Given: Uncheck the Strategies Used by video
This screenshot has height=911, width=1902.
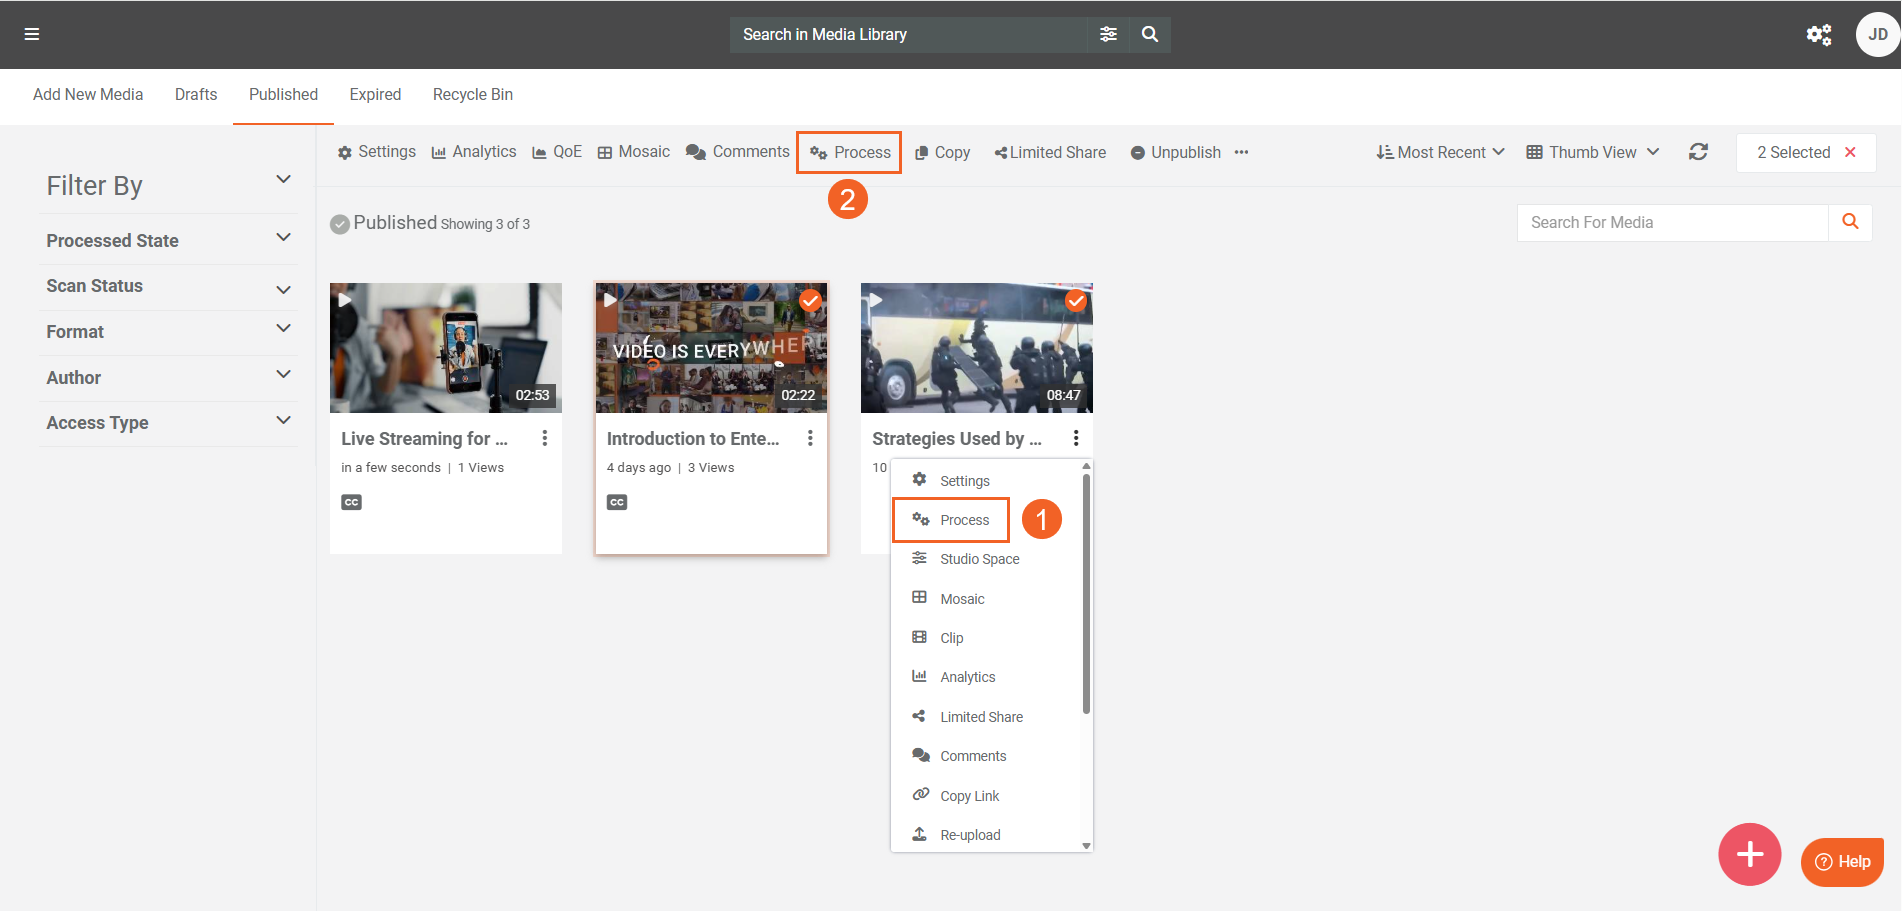Looking at the screenshot, I should click(x=1076, y=300).
